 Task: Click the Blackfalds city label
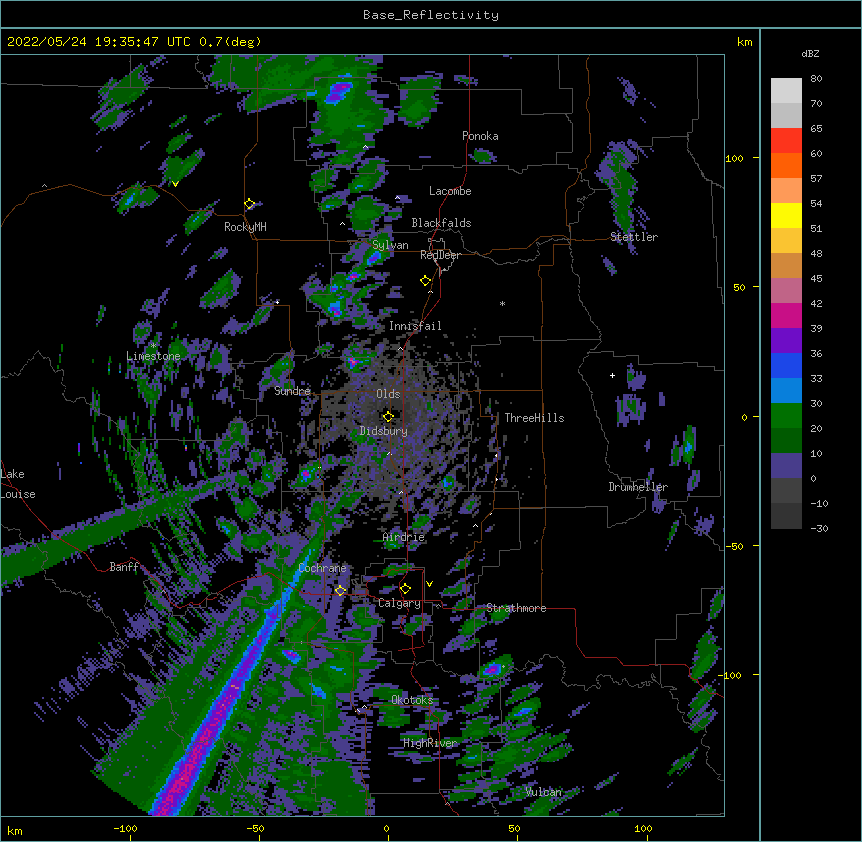[x=441, y=223]
